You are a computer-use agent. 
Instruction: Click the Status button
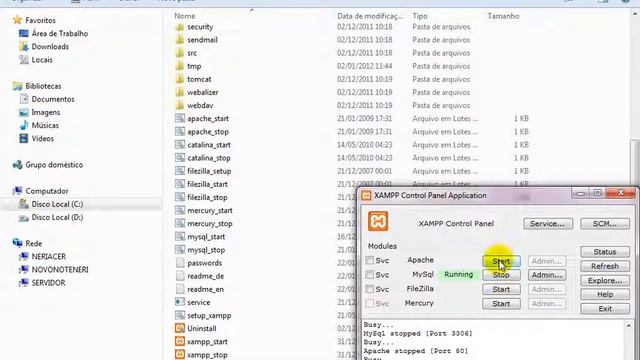click(605, 252)
